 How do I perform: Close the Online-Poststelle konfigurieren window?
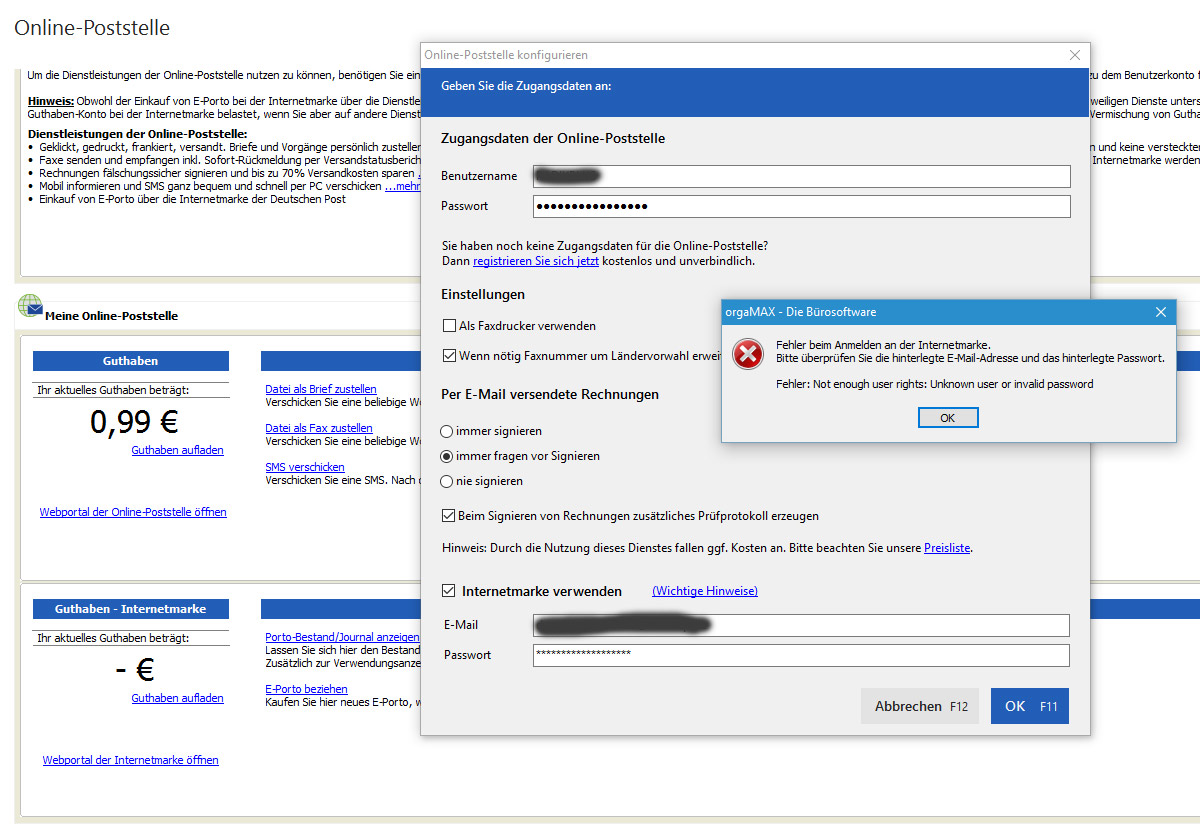click(1075, 55)
